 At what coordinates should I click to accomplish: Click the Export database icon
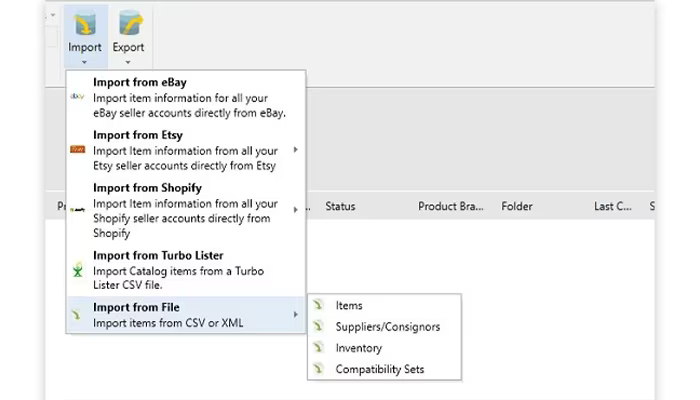[130, 24]
